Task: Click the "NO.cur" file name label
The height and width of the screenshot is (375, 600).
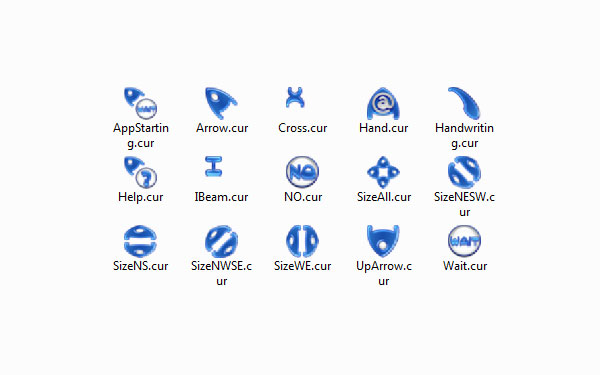Action: click(x=303, y=197)
